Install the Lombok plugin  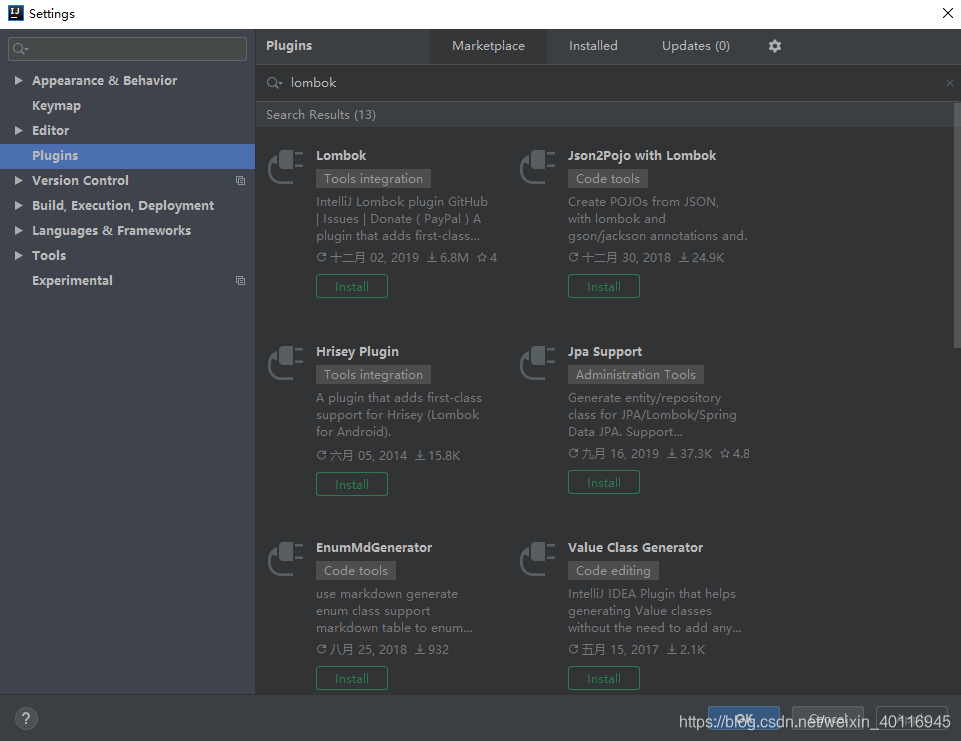click(352, 286)
